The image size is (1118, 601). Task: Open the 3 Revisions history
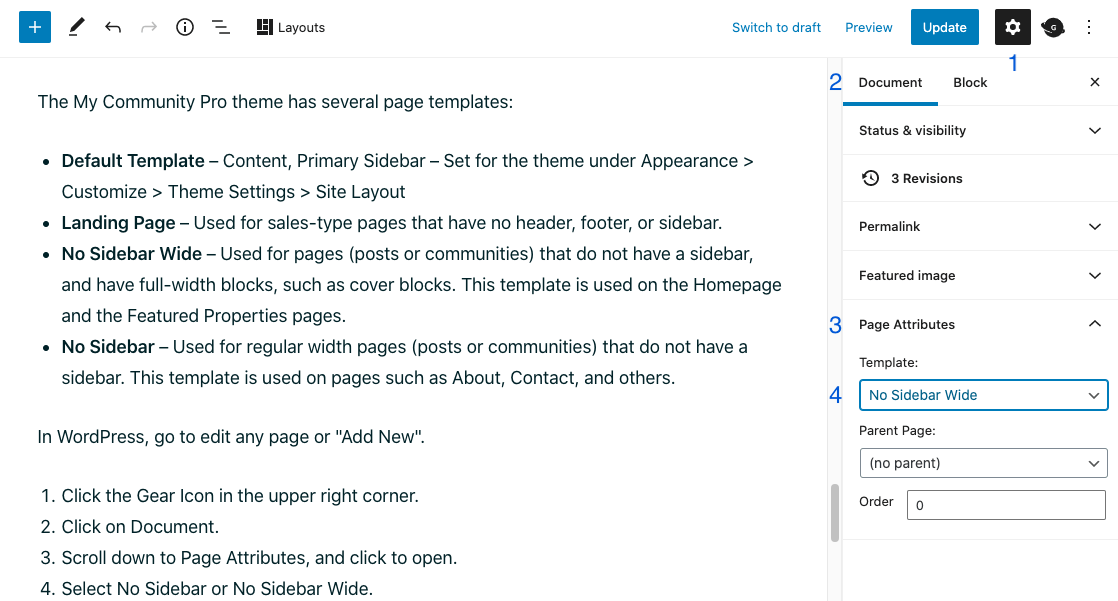tap(980, 178)
